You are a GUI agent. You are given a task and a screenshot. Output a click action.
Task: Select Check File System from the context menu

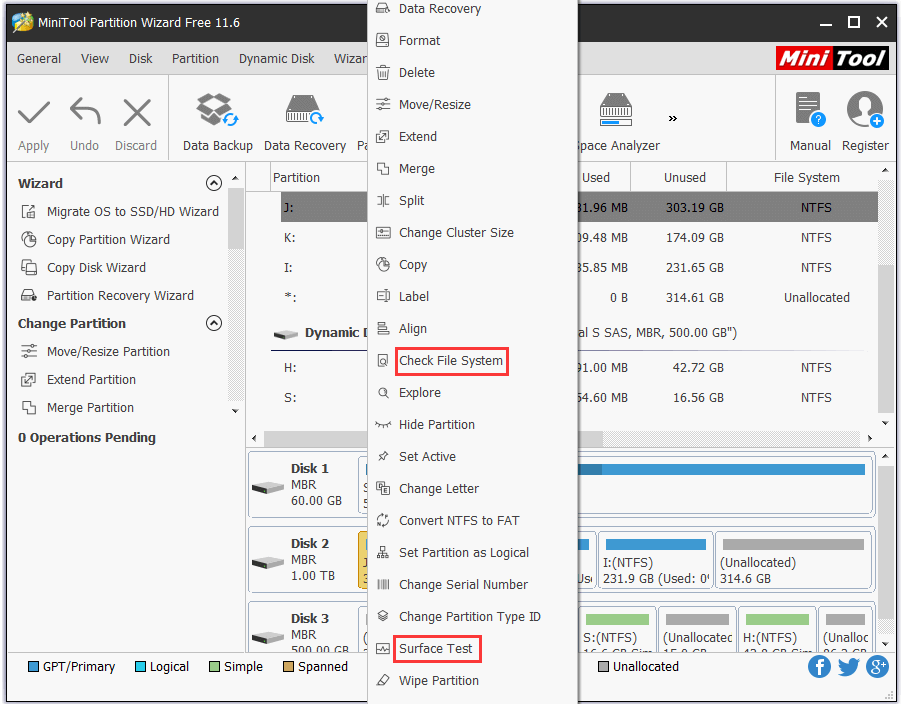[451, 361]
